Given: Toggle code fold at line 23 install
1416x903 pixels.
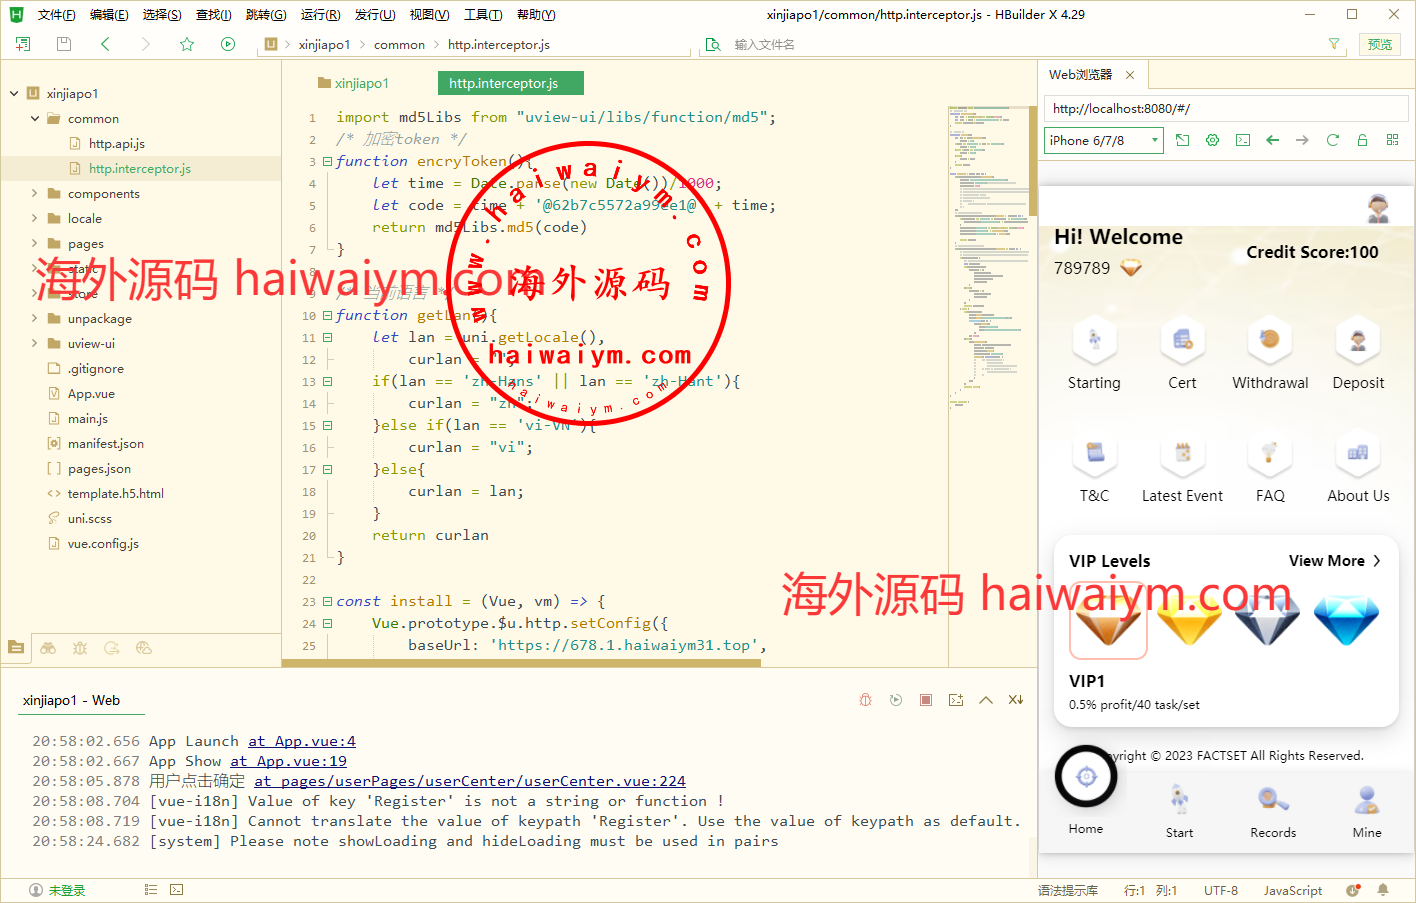Looking at the screenshot, I should (327, 601).
